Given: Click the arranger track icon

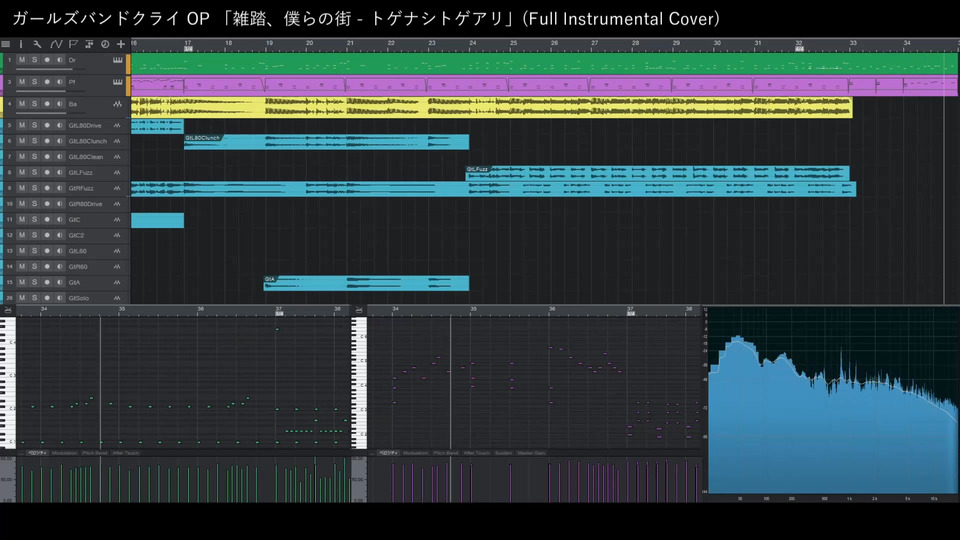Looking at the screenshot, I should [89, 44].
